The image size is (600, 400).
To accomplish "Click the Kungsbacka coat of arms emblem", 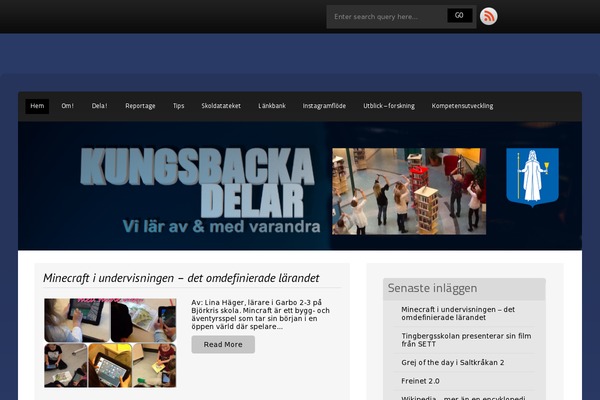I will pyautogui.click(x=532, y=177).
